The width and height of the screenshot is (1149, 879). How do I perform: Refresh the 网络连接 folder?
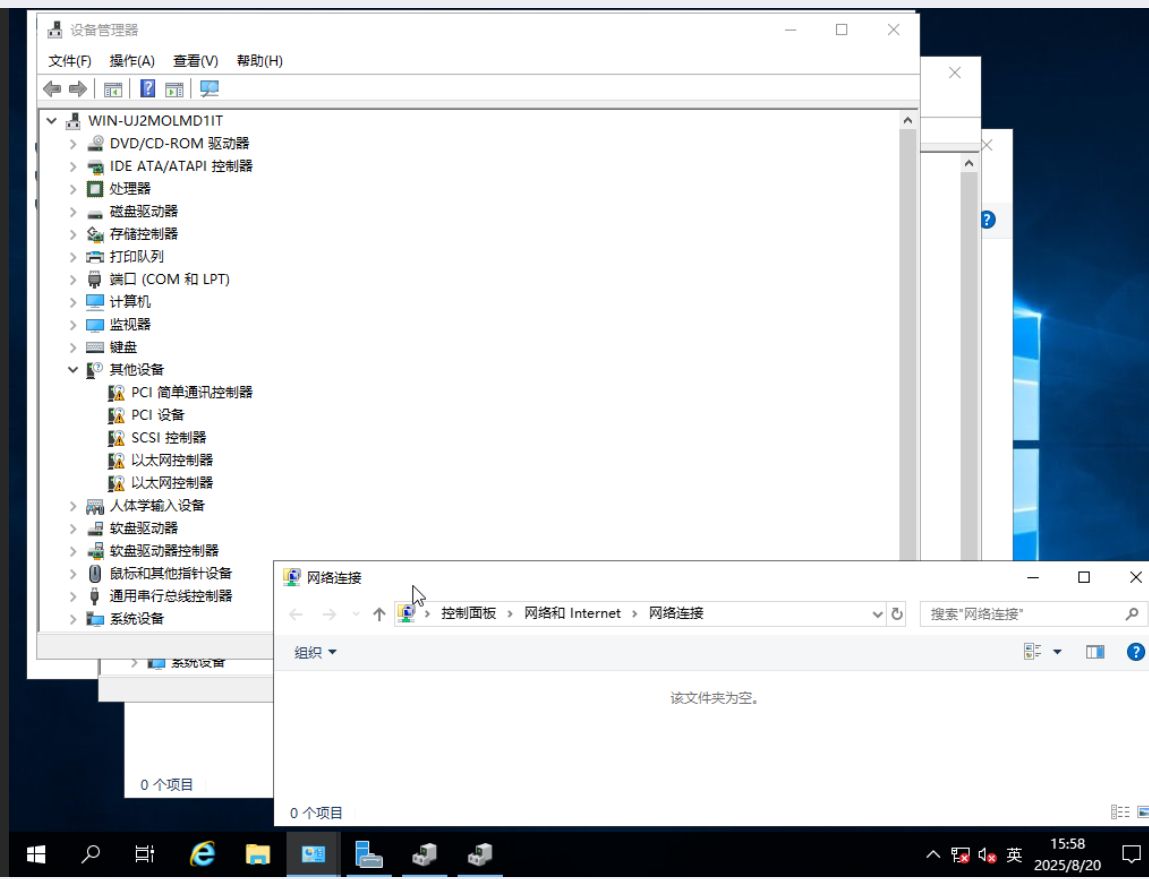pos(897,614)
